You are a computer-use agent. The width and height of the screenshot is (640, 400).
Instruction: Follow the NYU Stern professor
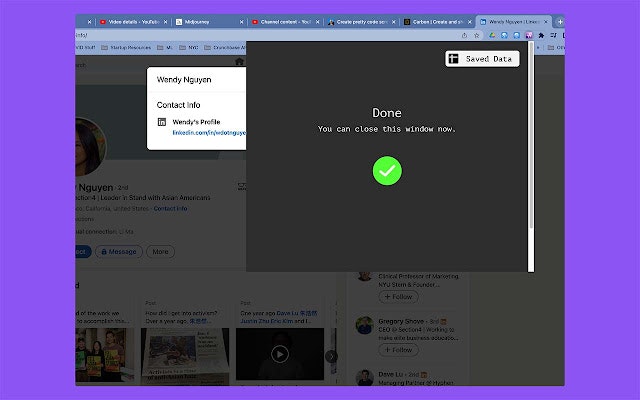click(398, 297)
